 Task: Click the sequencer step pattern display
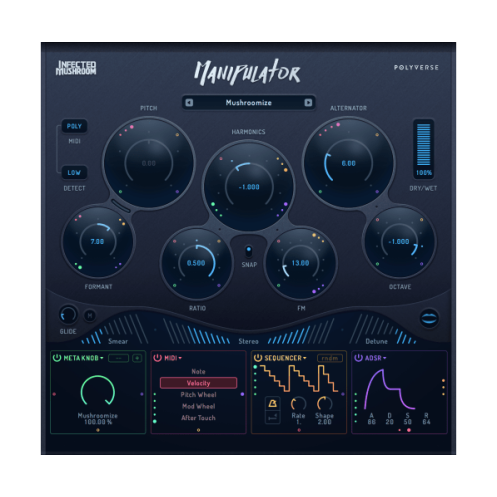[x=299, y=378]
